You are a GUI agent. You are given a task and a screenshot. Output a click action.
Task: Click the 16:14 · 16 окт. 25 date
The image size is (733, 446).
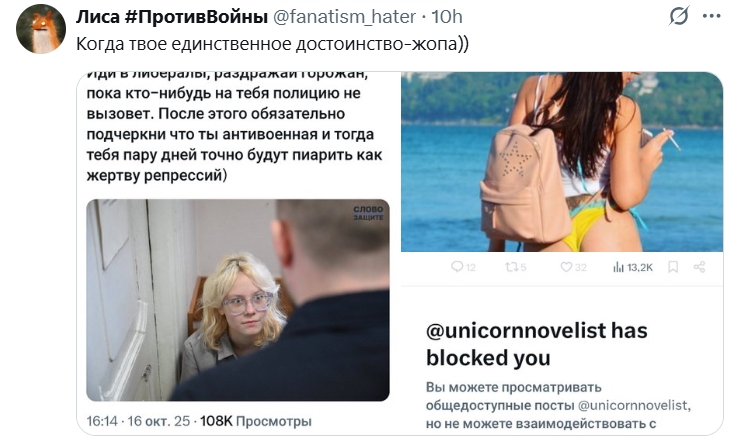click(x=138, y=421)
